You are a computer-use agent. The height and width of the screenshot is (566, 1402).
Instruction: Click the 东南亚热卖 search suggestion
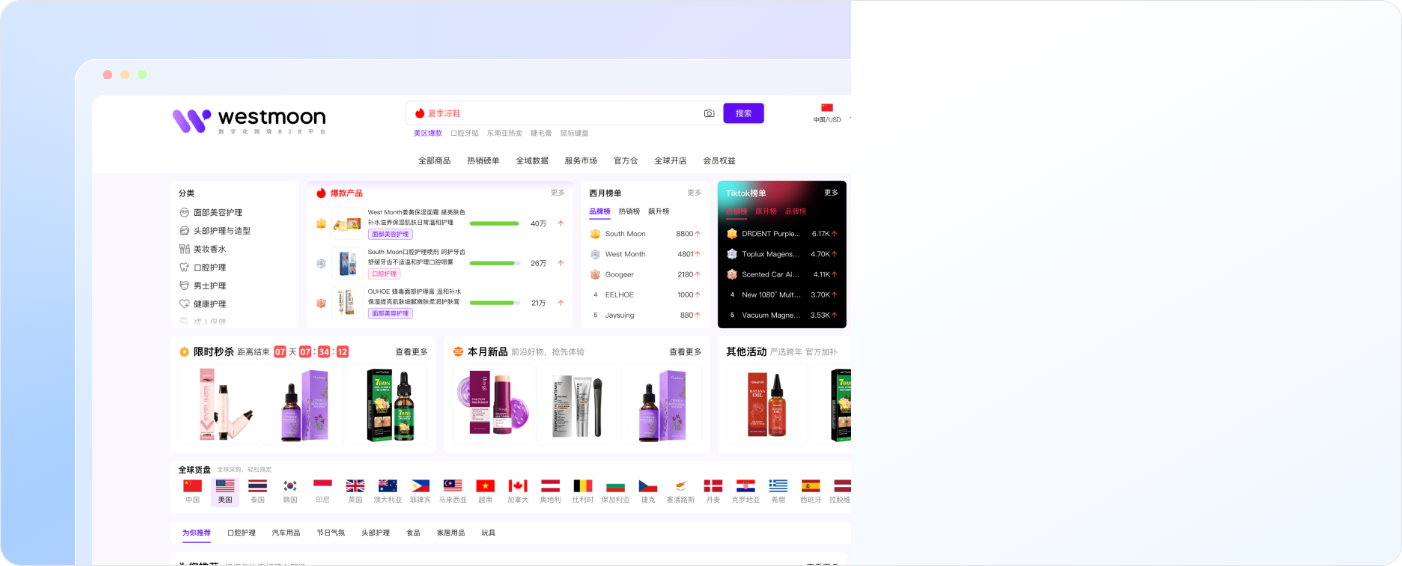pos(505,133)
